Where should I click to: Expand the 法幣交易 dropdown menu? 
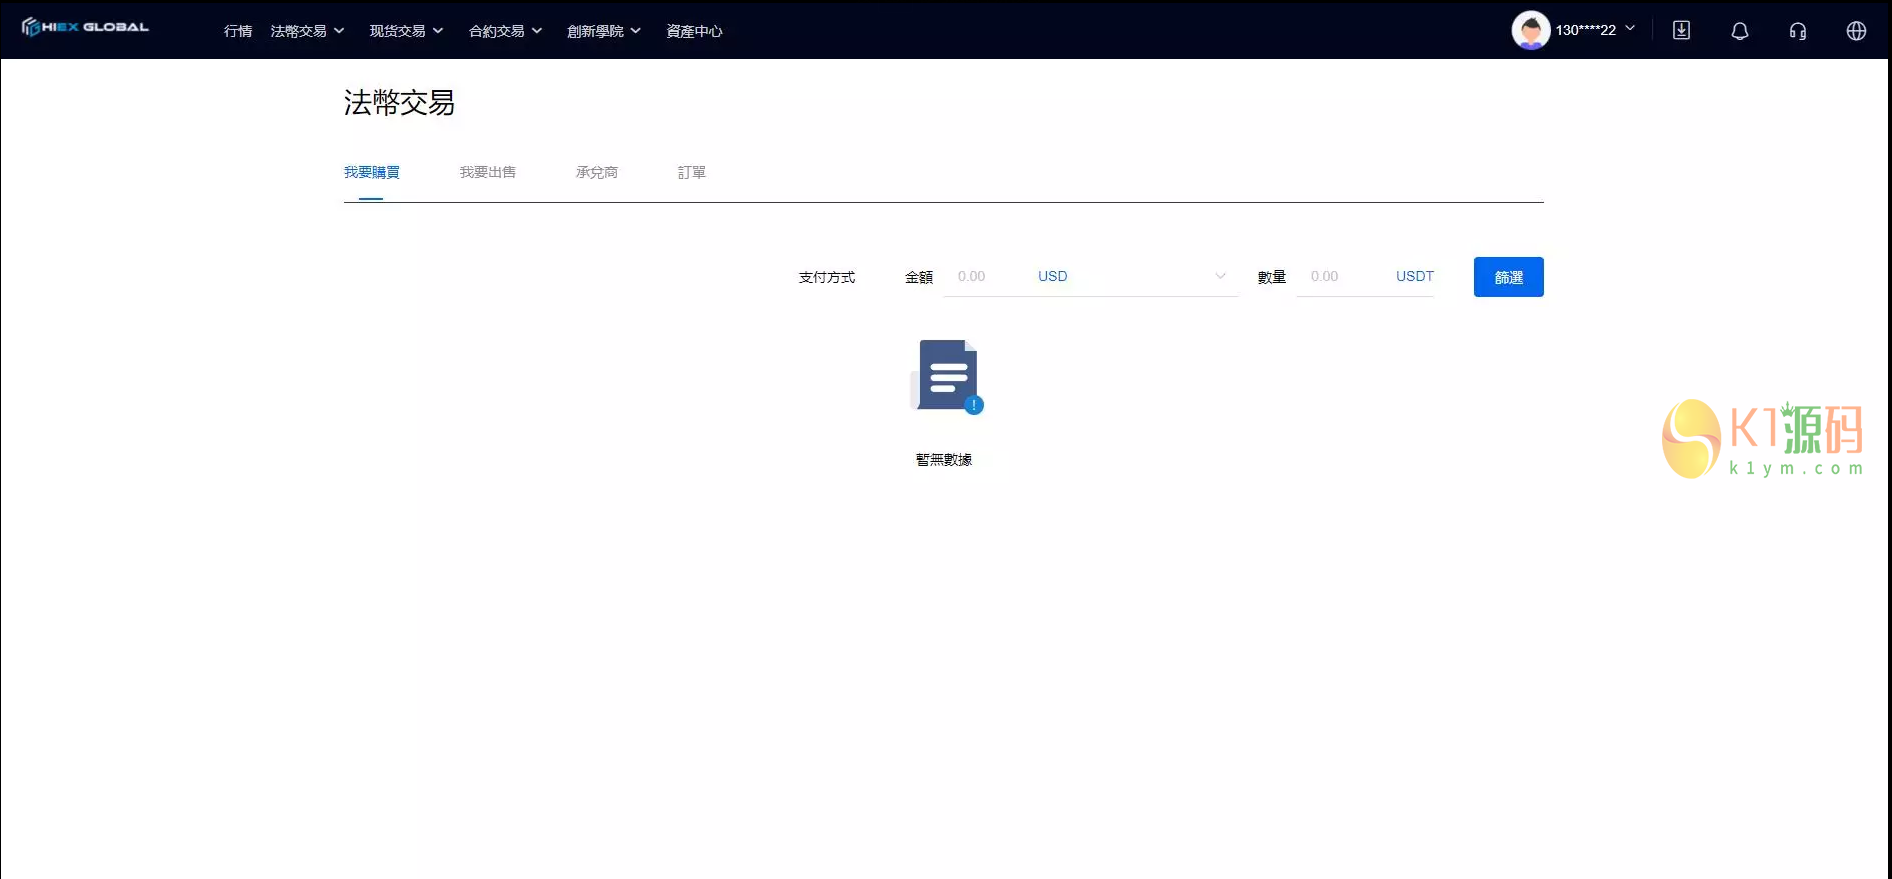click(x=307, y=31)
